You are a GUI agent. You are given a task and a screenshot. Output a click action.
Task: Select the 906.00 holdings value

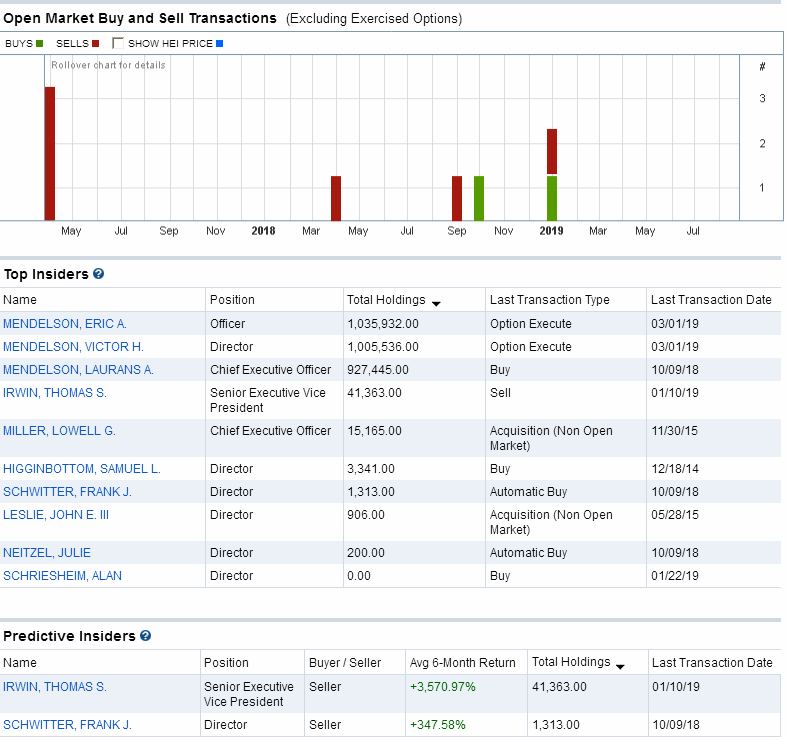(365, 515)
